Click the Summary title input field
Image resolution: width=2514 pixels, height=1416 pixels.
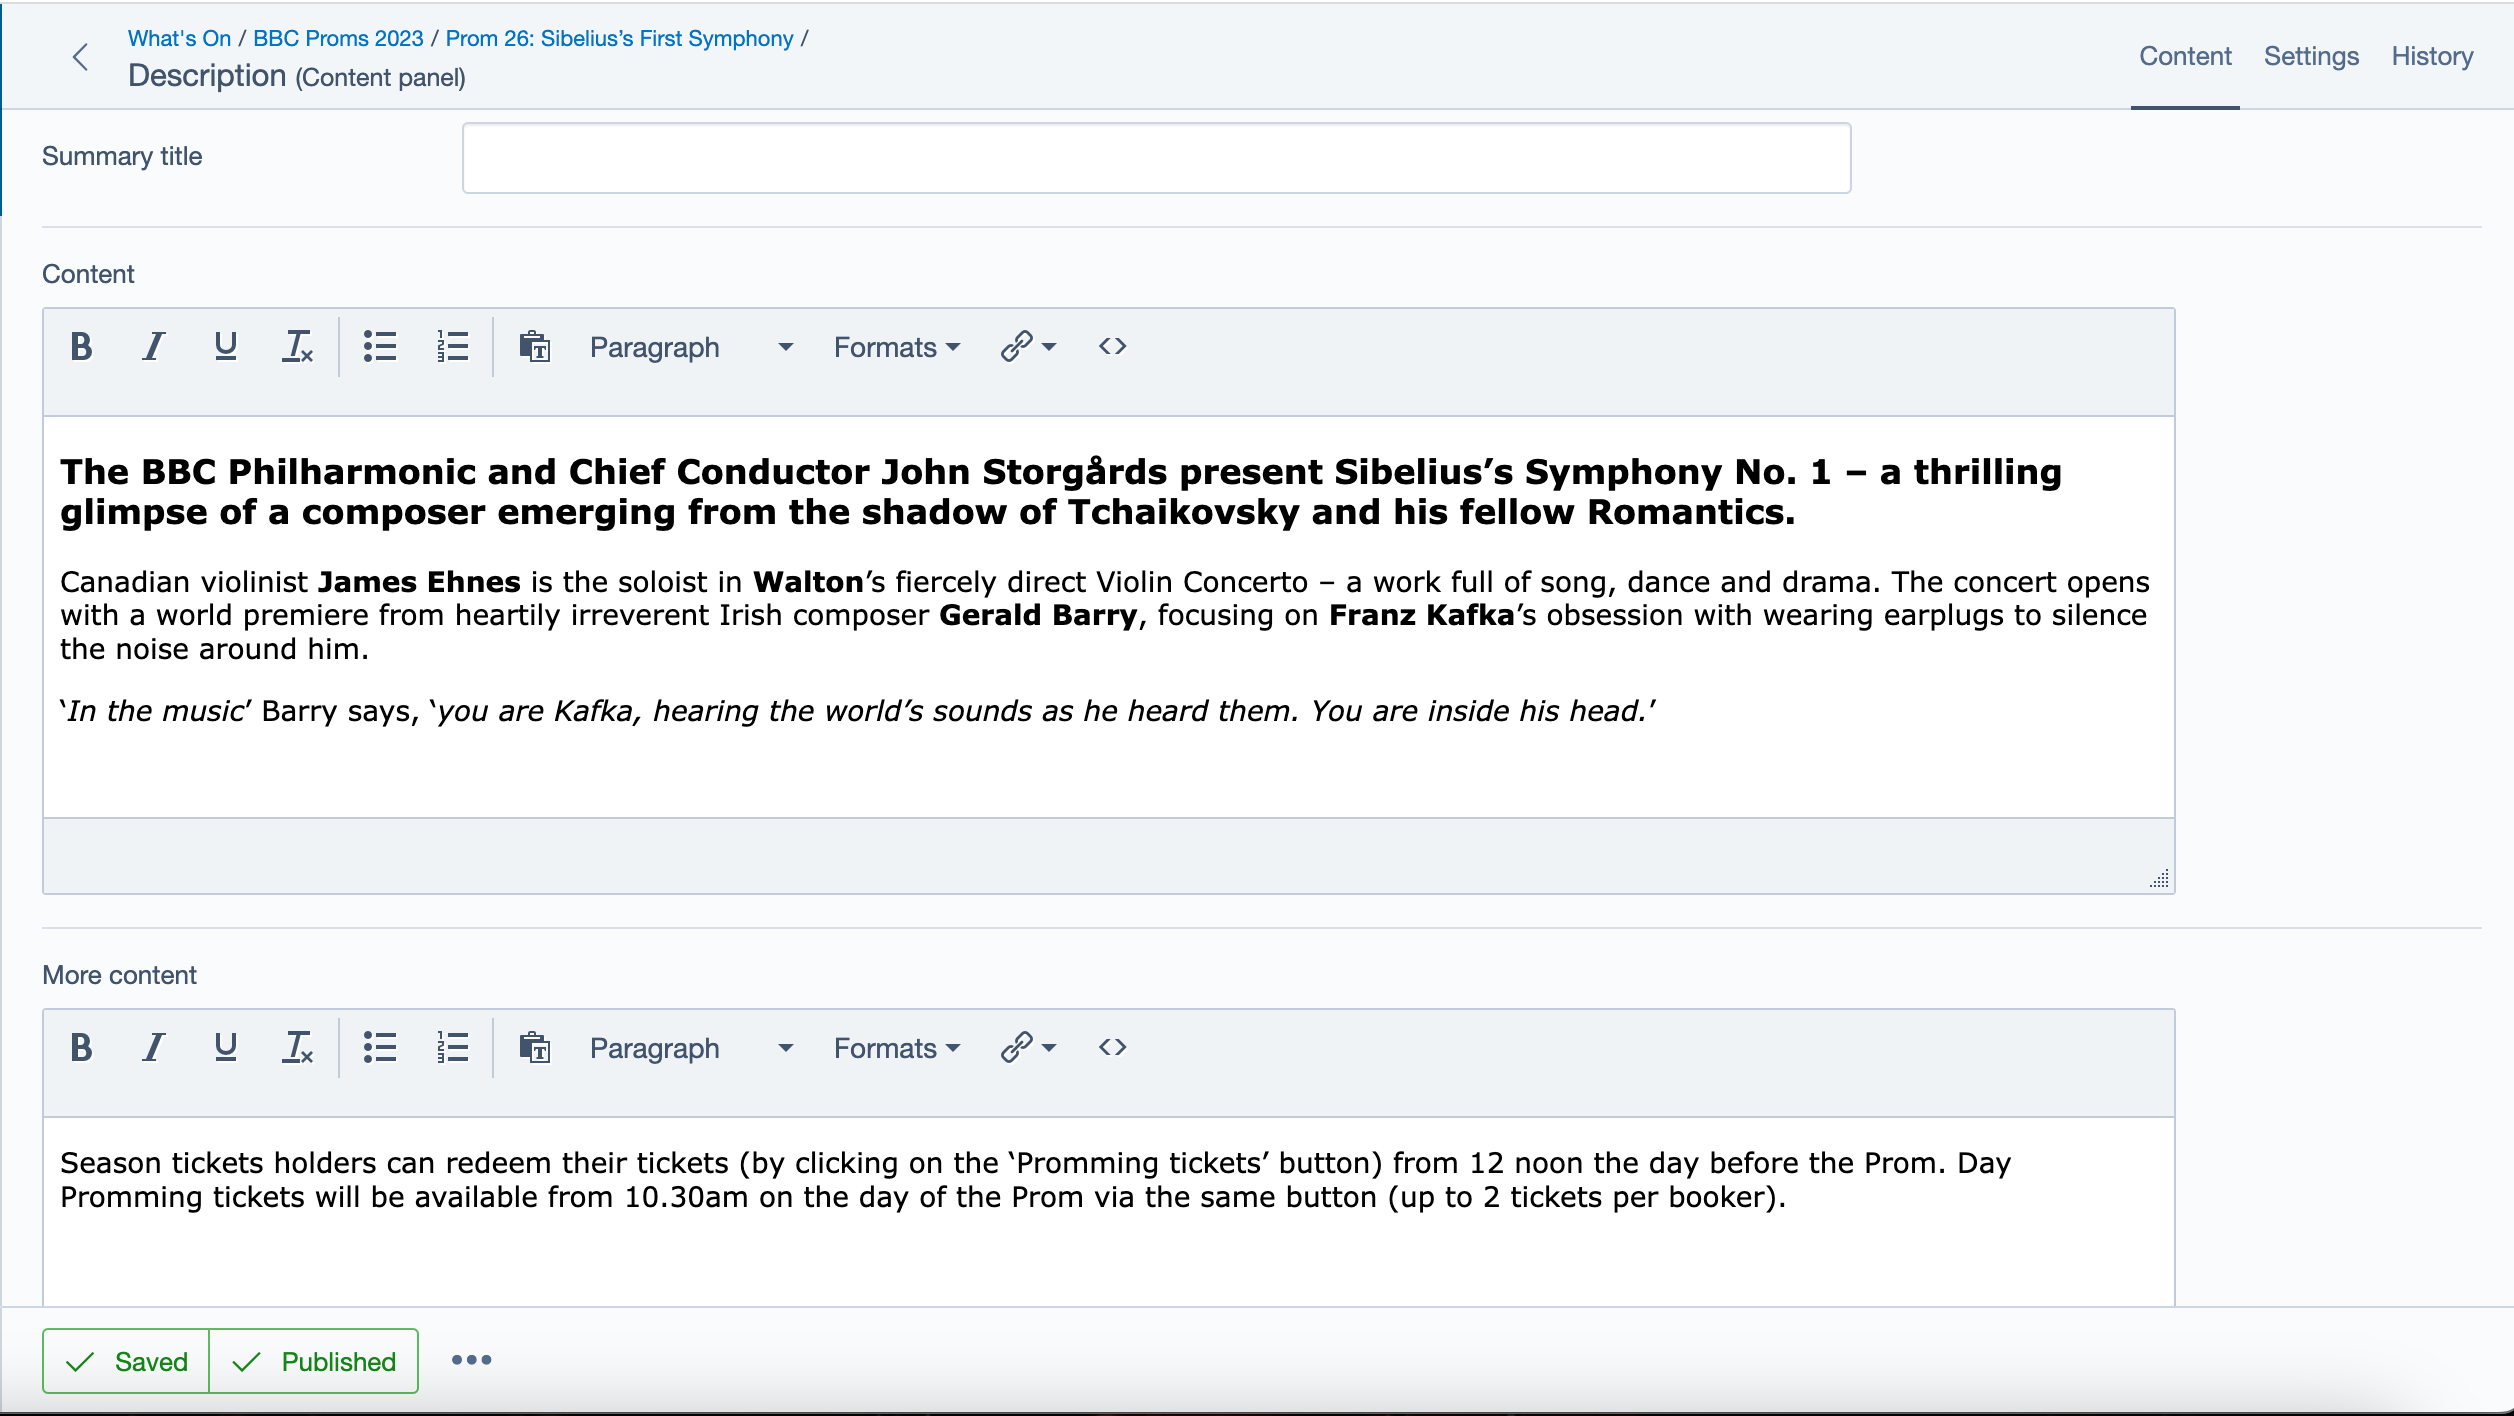pyautogui.click(x=1156, y=158)
